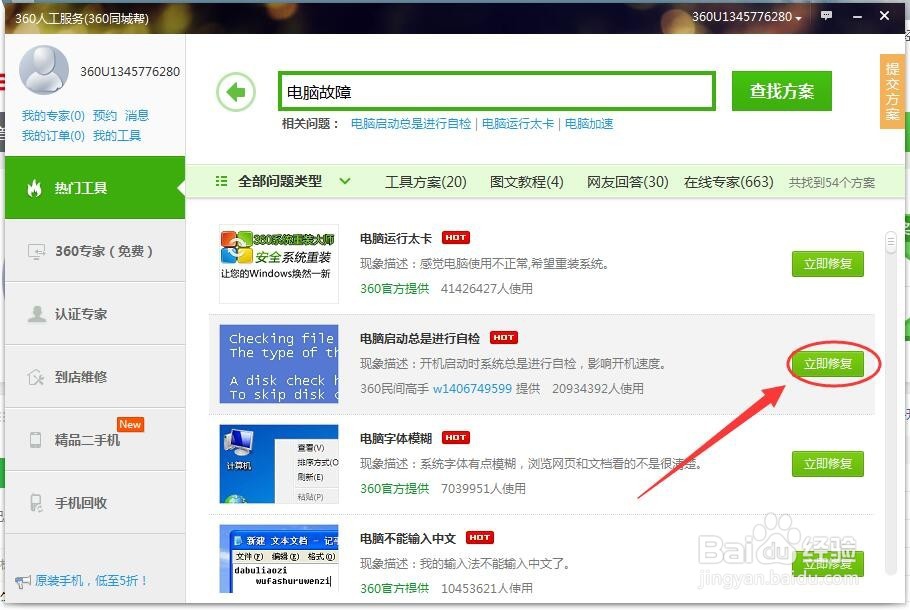This screenshot has width=910, height=610.
Task: Open related question 电脑加速 link
Action: coord(588,124)
